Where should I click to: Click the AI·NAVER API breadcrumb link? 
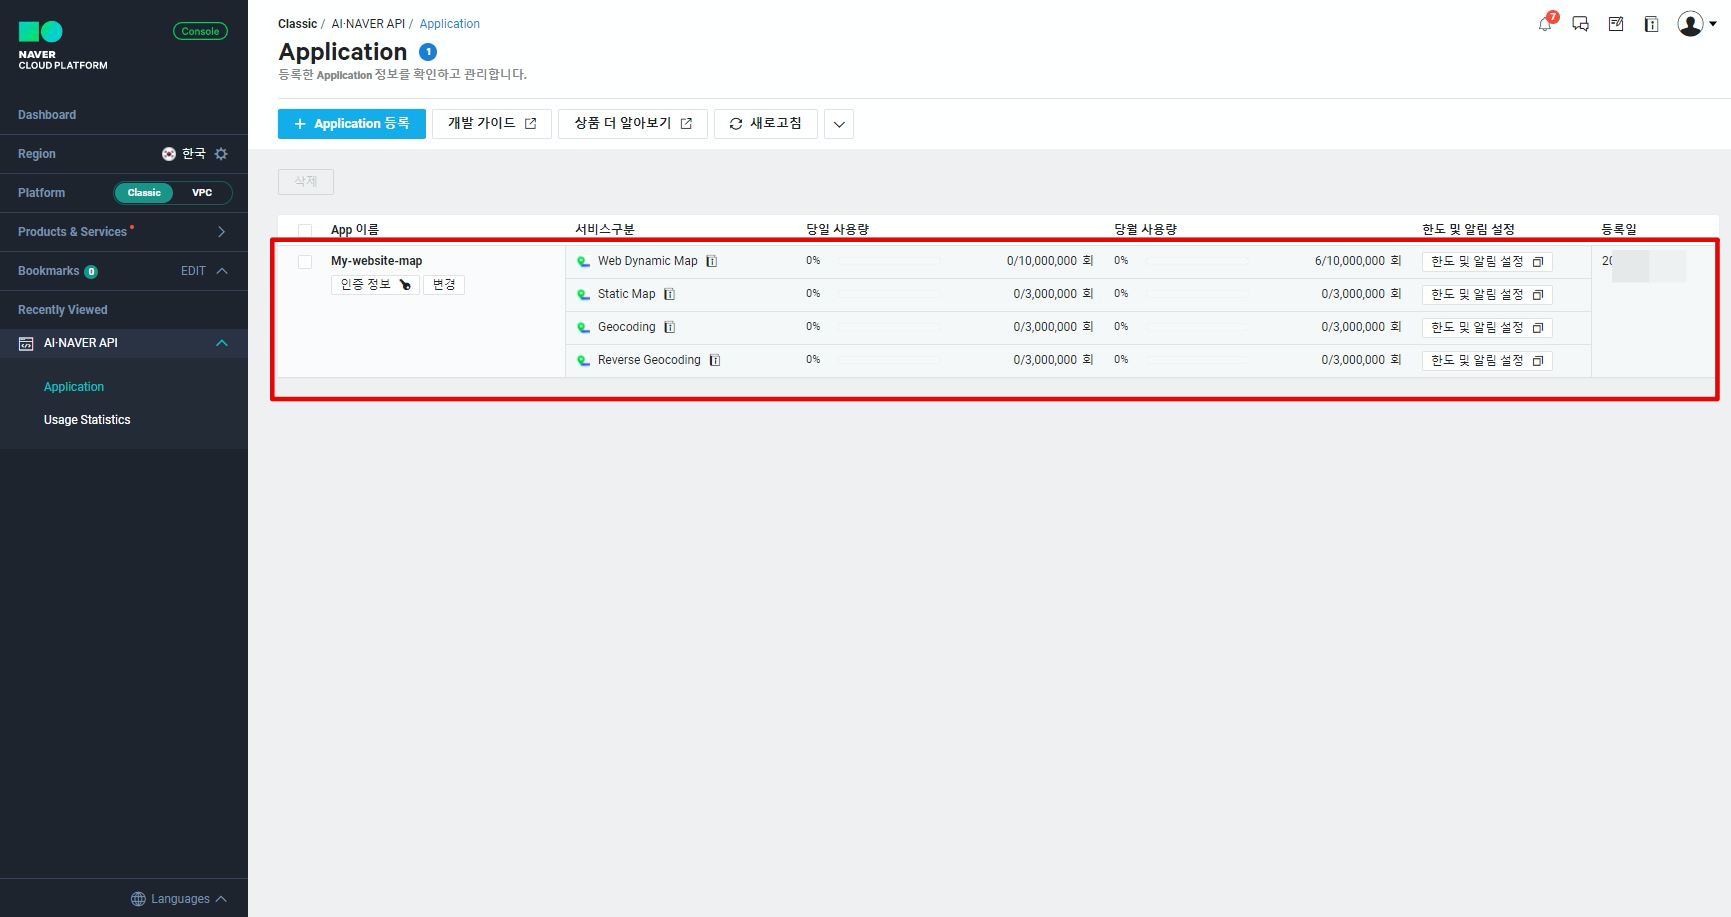[368, 24]
